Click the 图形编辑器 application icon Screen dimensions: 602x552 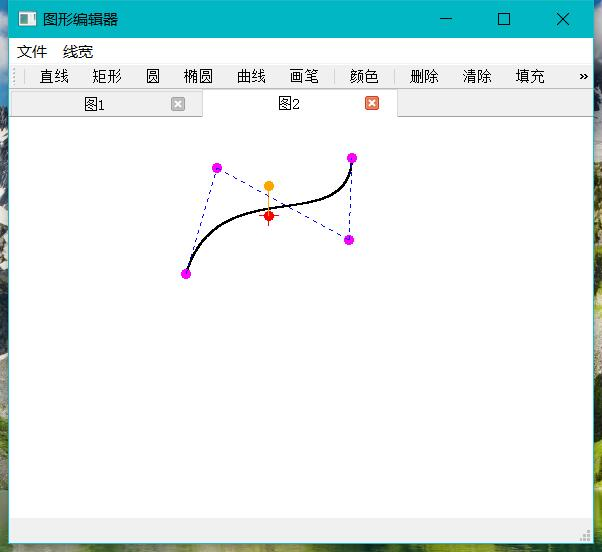click(27, 19)
